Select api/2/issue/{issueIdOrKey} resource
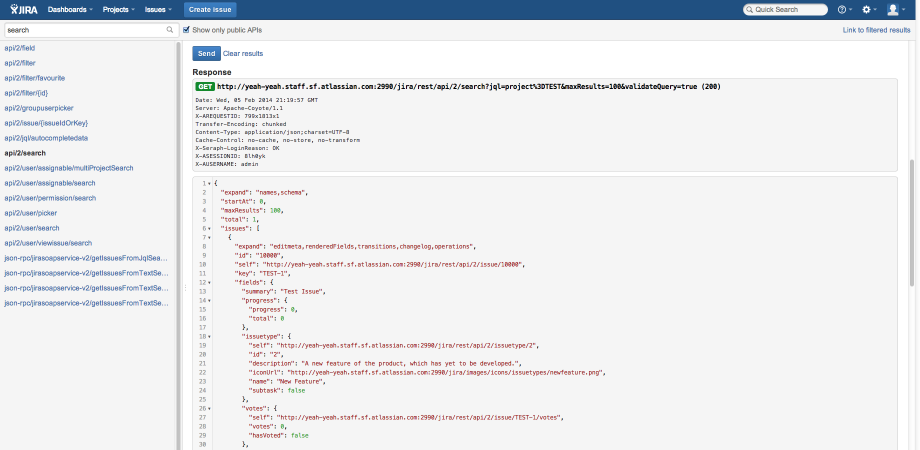The image size is (920, 450). tap(46, 123)
